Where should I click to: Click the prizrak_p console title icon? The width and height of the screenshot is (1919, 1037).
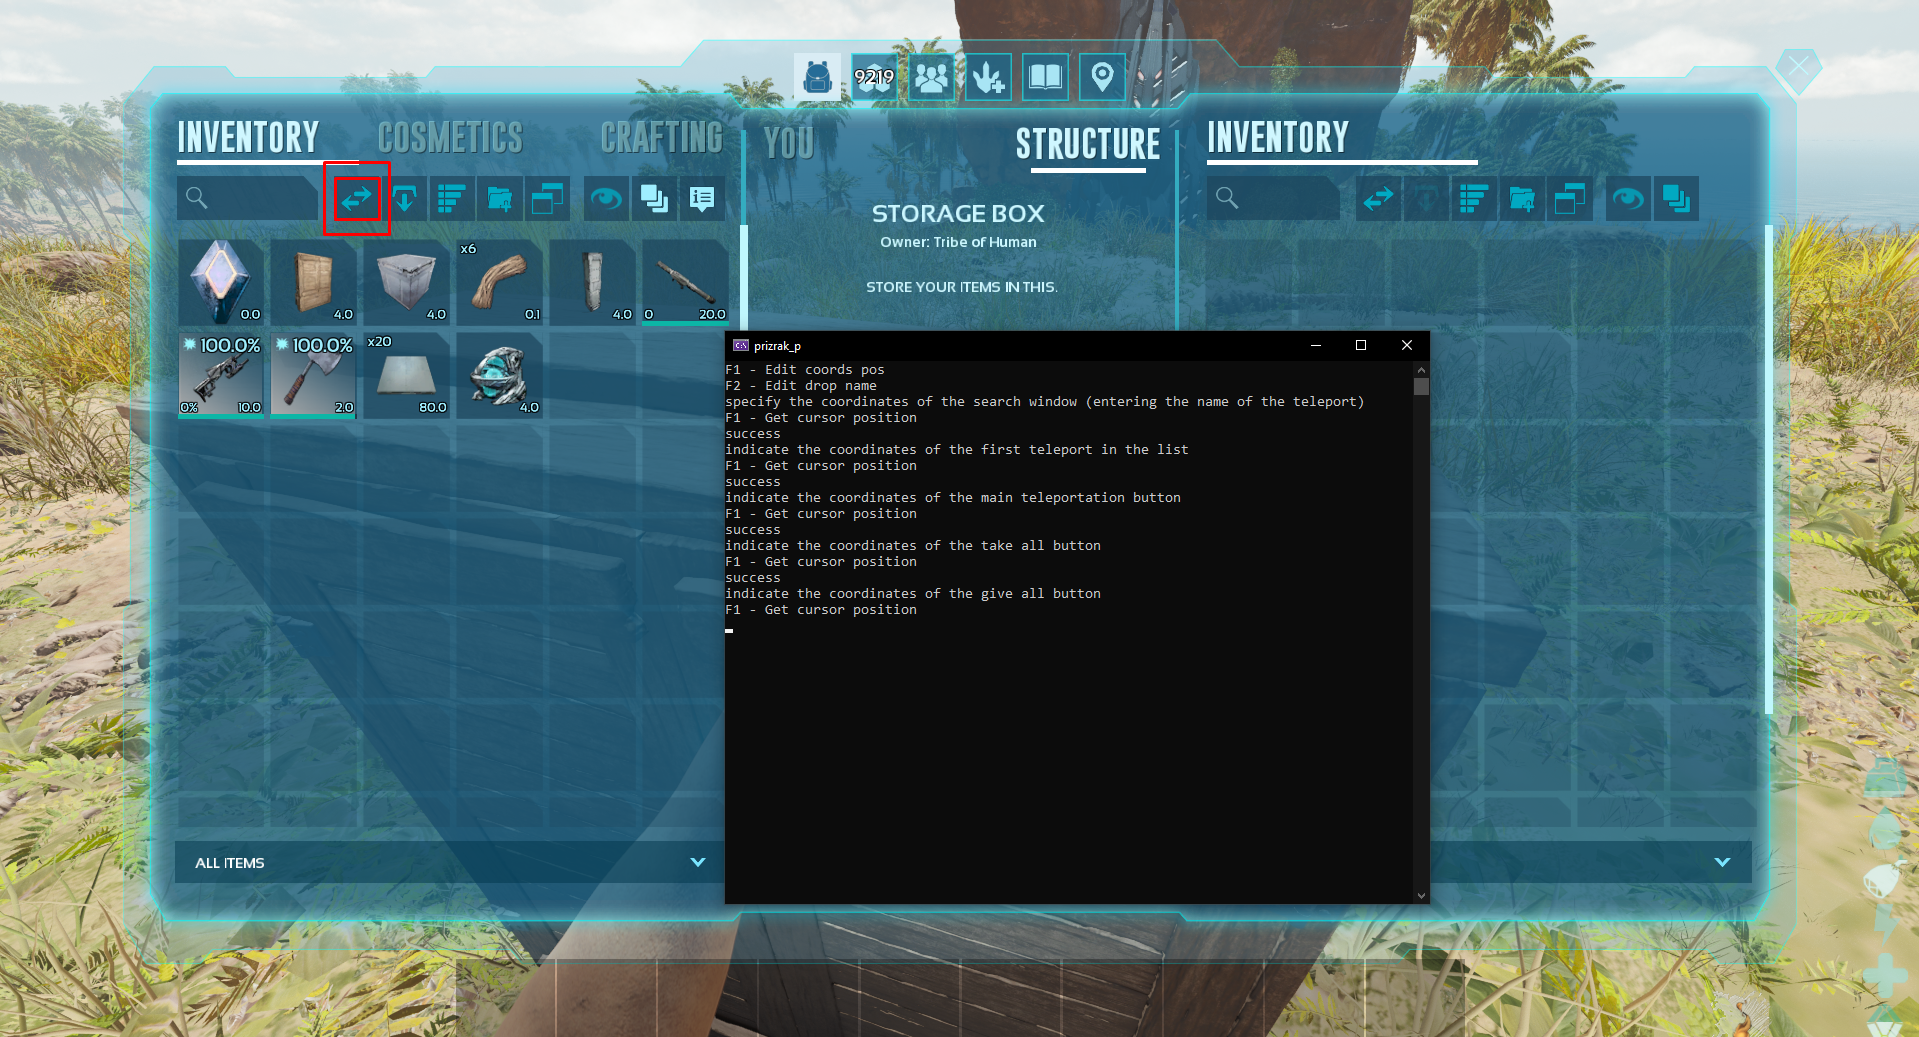click(x=740, y=345)
